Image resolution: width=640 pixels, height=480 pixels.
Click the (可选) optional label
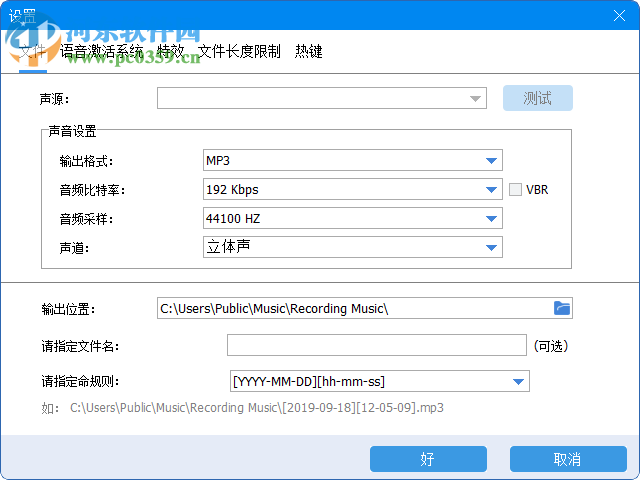551,346
